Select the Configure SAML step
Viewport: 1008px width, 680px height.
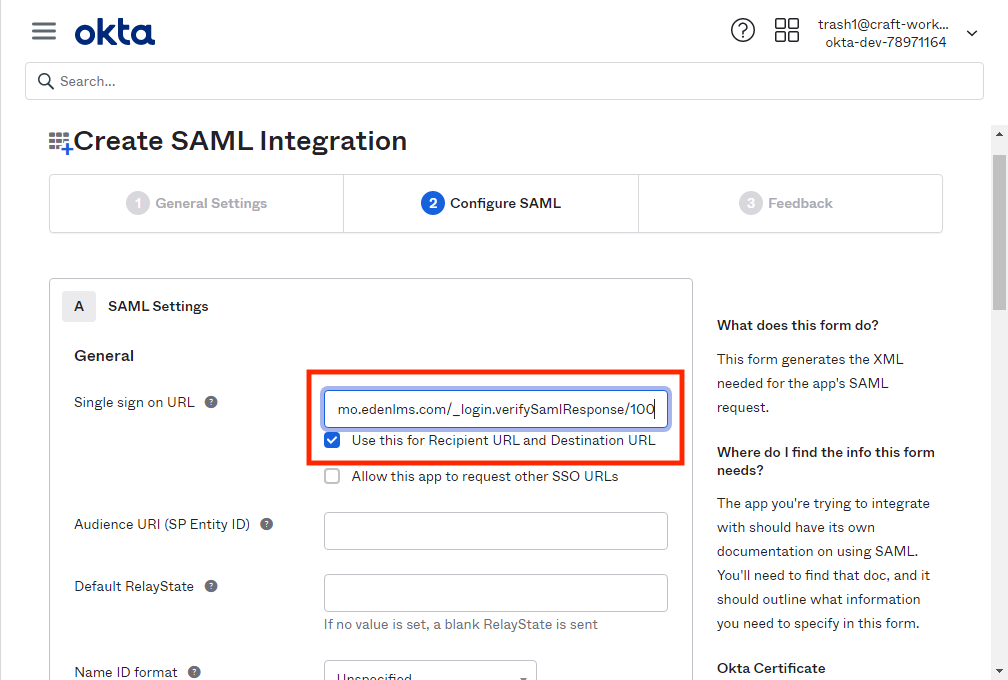[x=491, y=203]
